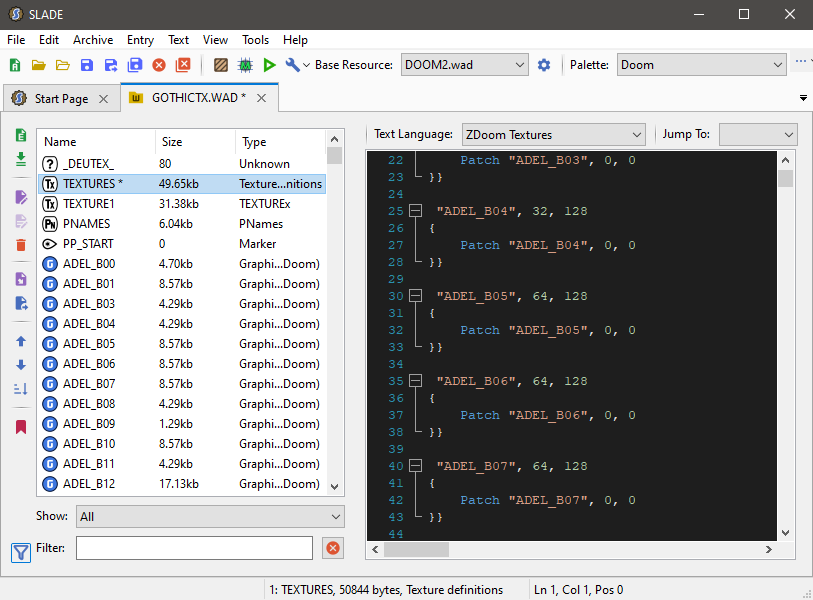This screenshot has width=813, height=600.
Task: Open the Text Language dropdown
Action: (553, 134)
